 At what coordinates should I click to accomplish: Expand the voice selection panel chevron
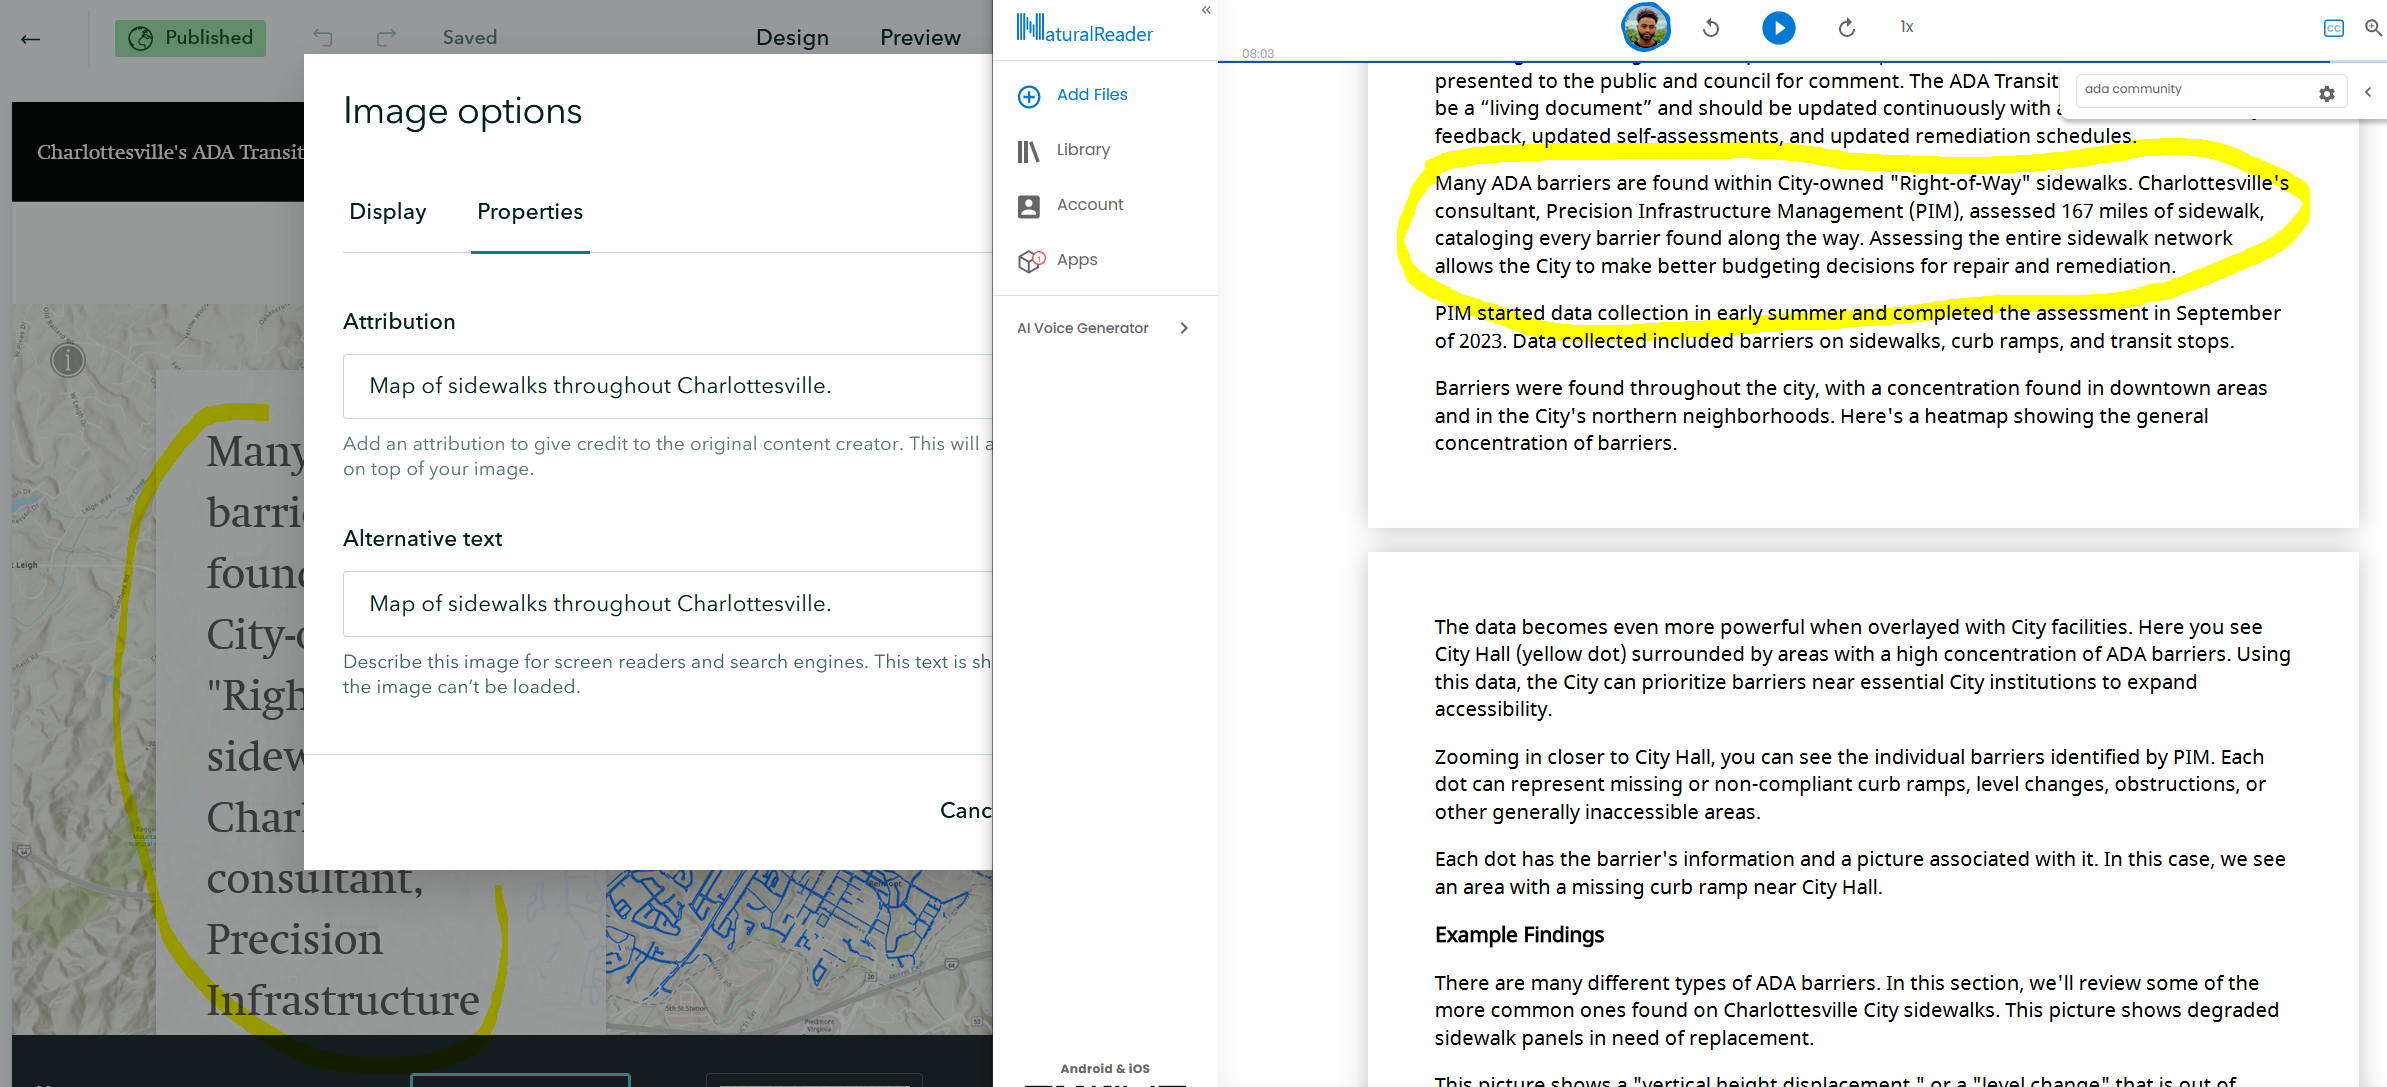(x=2368, y=92)
